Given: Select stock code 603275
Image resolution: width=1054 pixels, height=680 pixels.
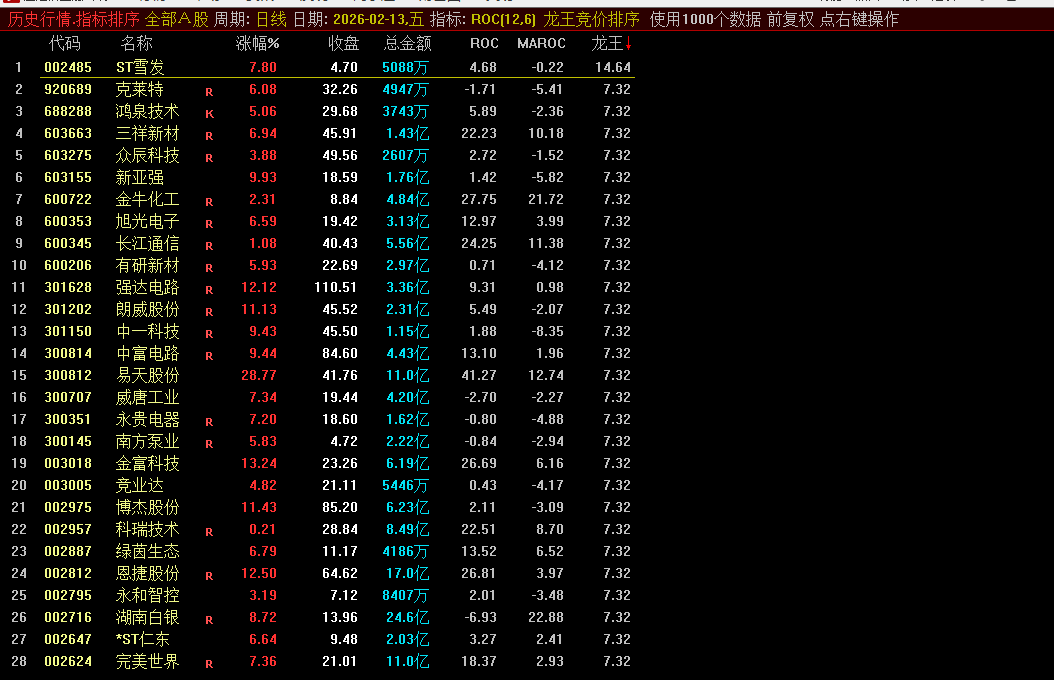Looking at the screenshot, I should (68, 155).
